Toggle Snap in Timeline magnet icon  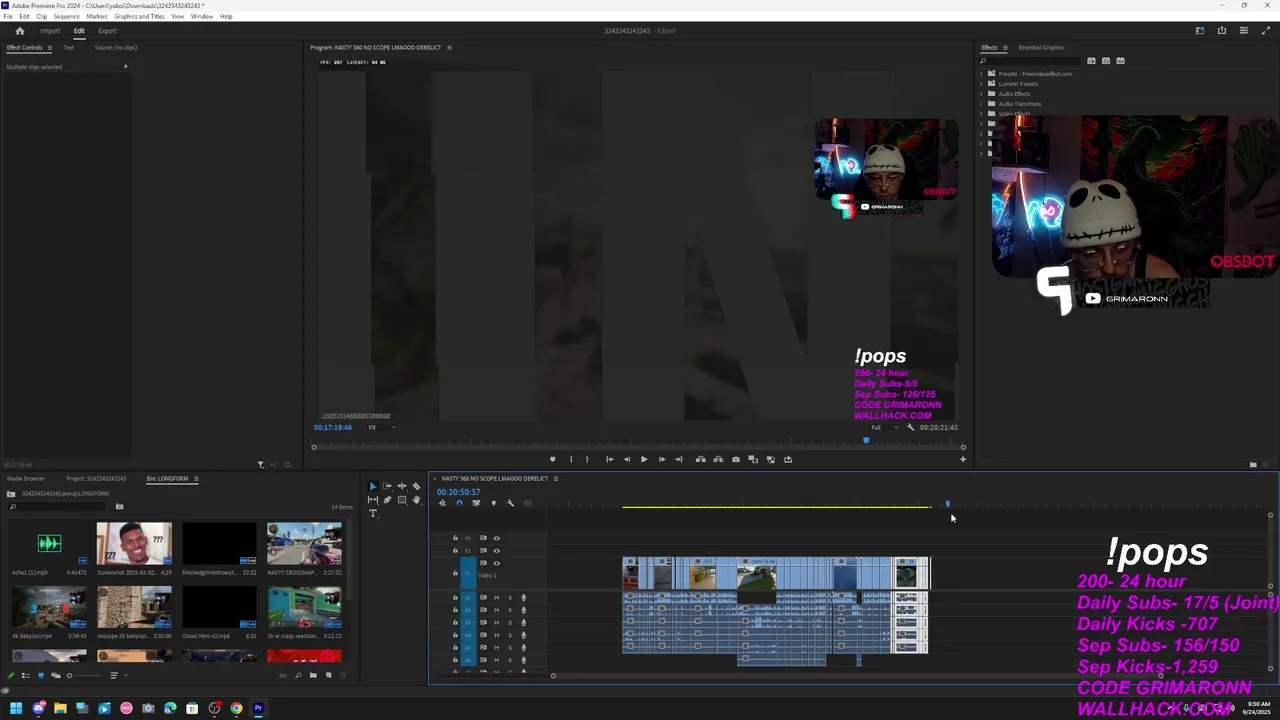pos(459,503)
